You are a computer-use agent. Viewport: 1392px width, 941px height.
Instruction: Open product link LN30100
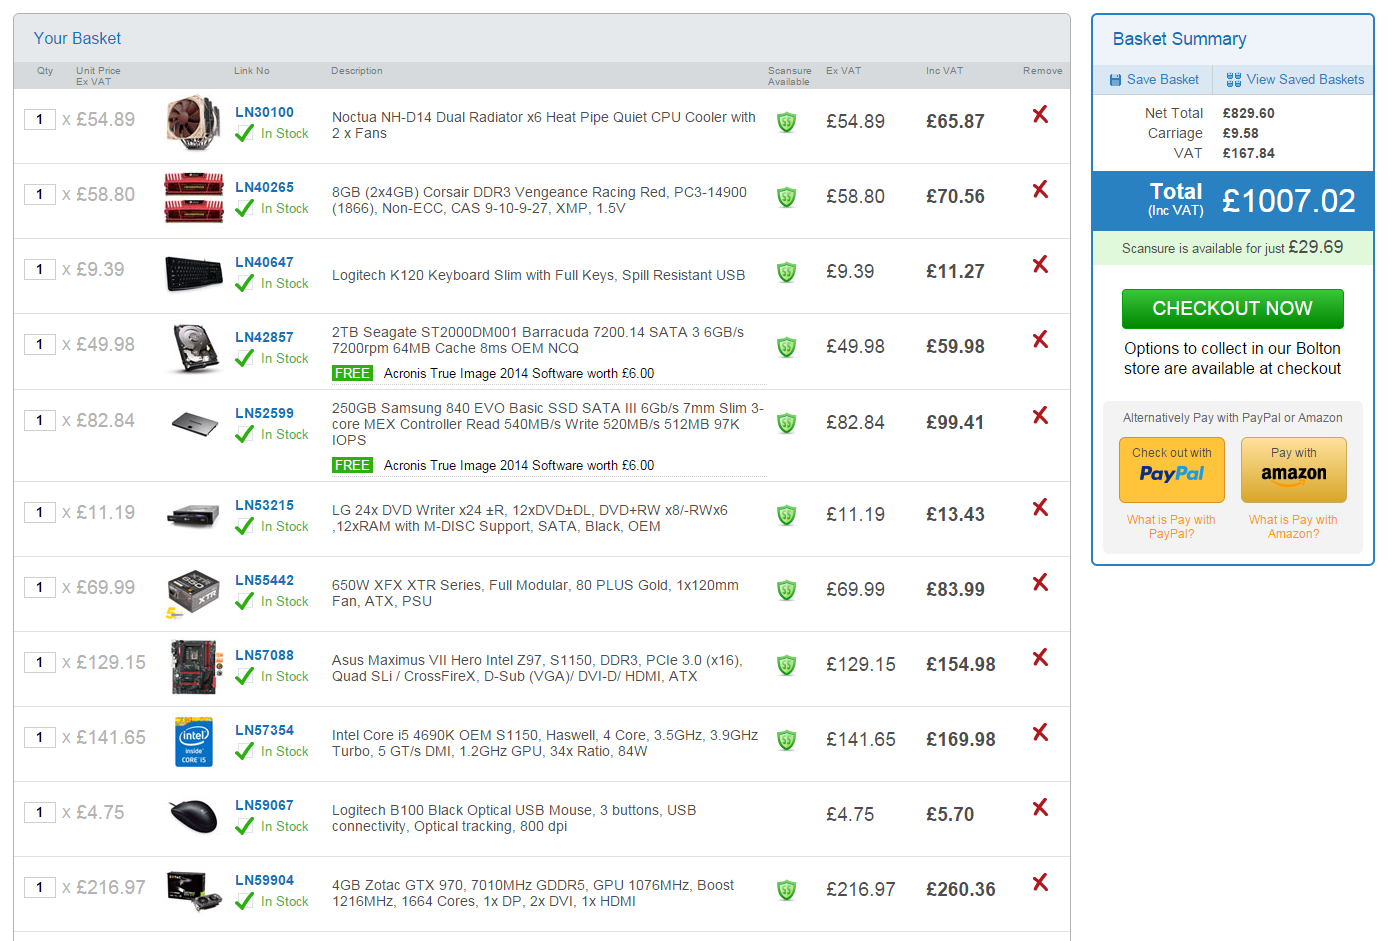[x=265, y=113]
